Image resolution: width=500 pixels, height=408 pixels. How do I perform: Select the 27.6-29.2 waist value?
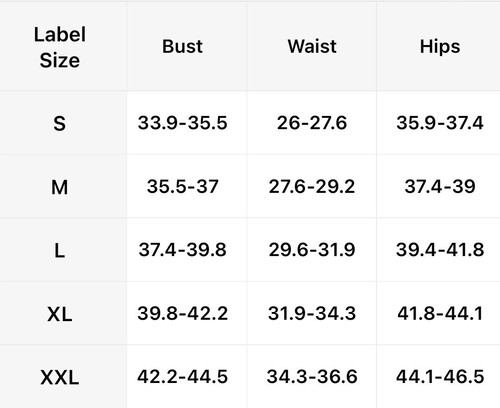pos(312,186)
